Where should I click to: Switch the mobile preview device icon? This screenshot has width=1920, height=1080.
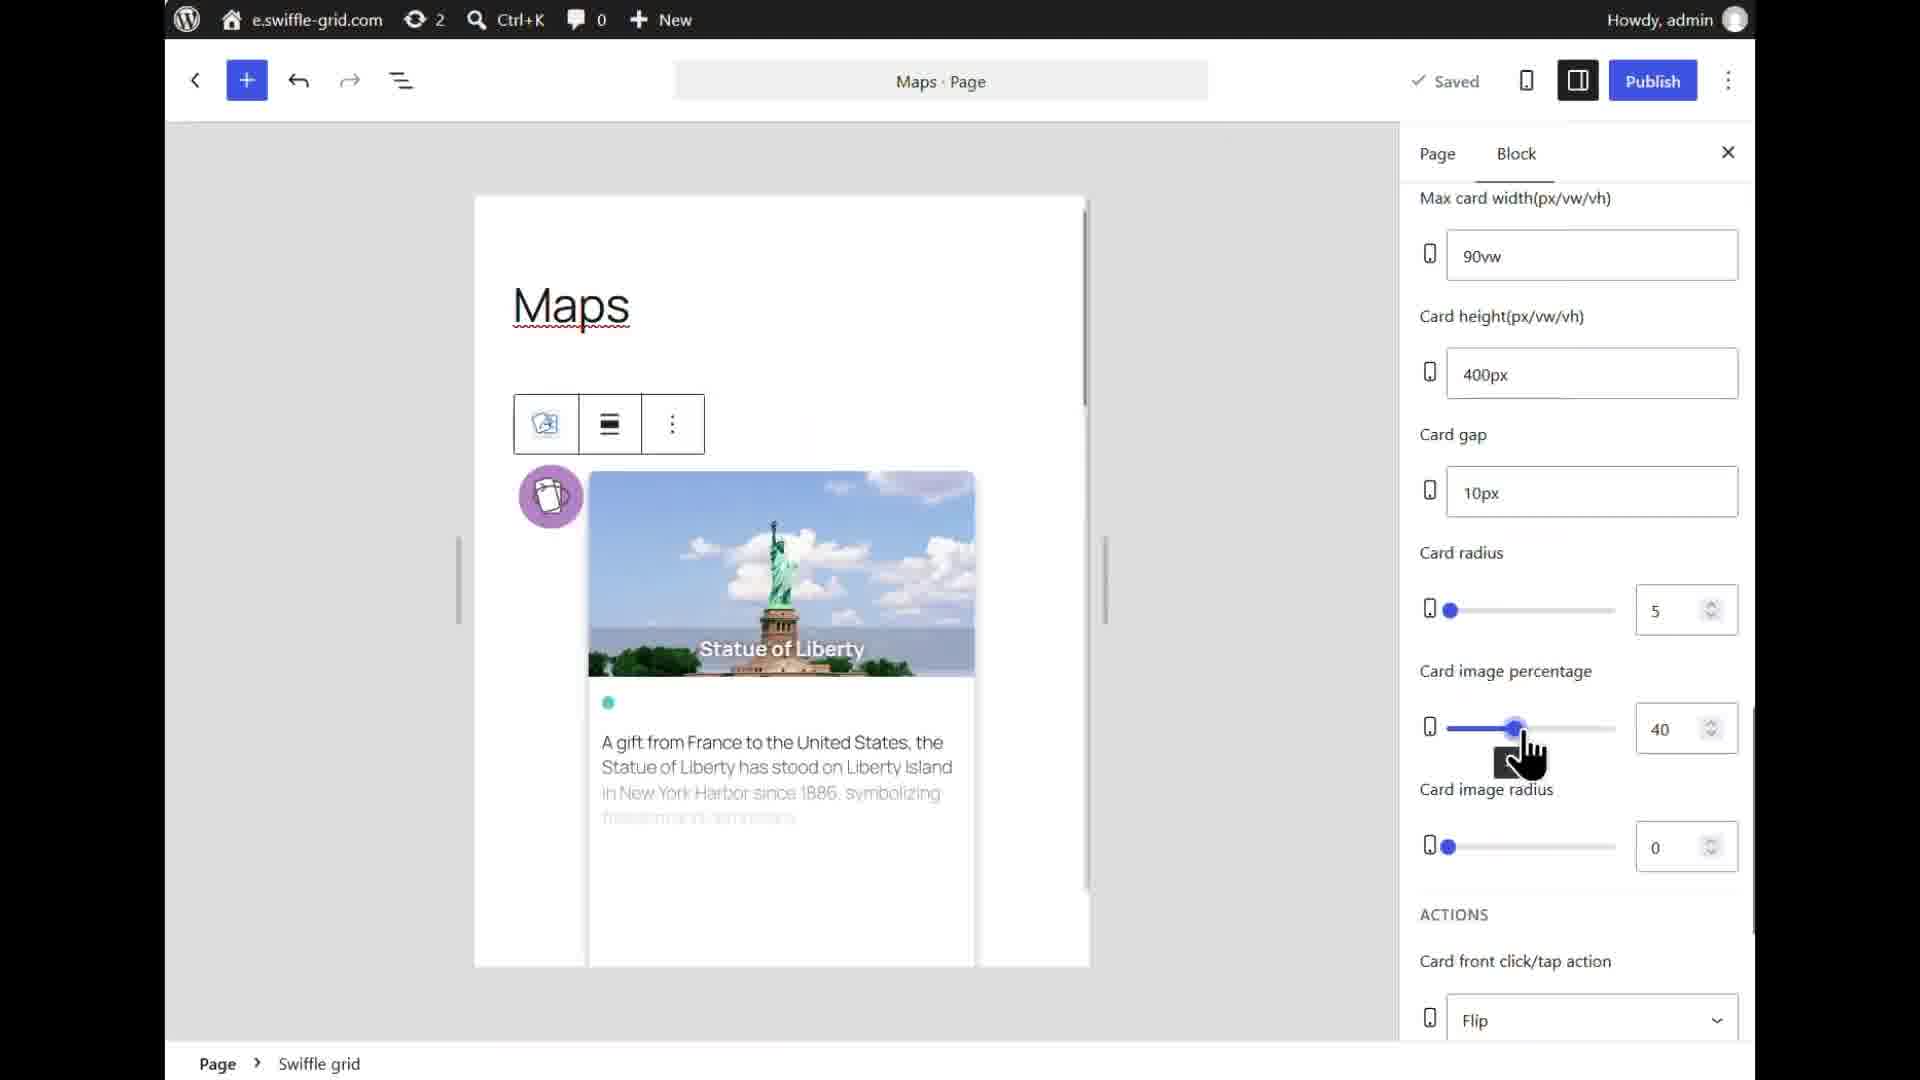[1526, 81]
